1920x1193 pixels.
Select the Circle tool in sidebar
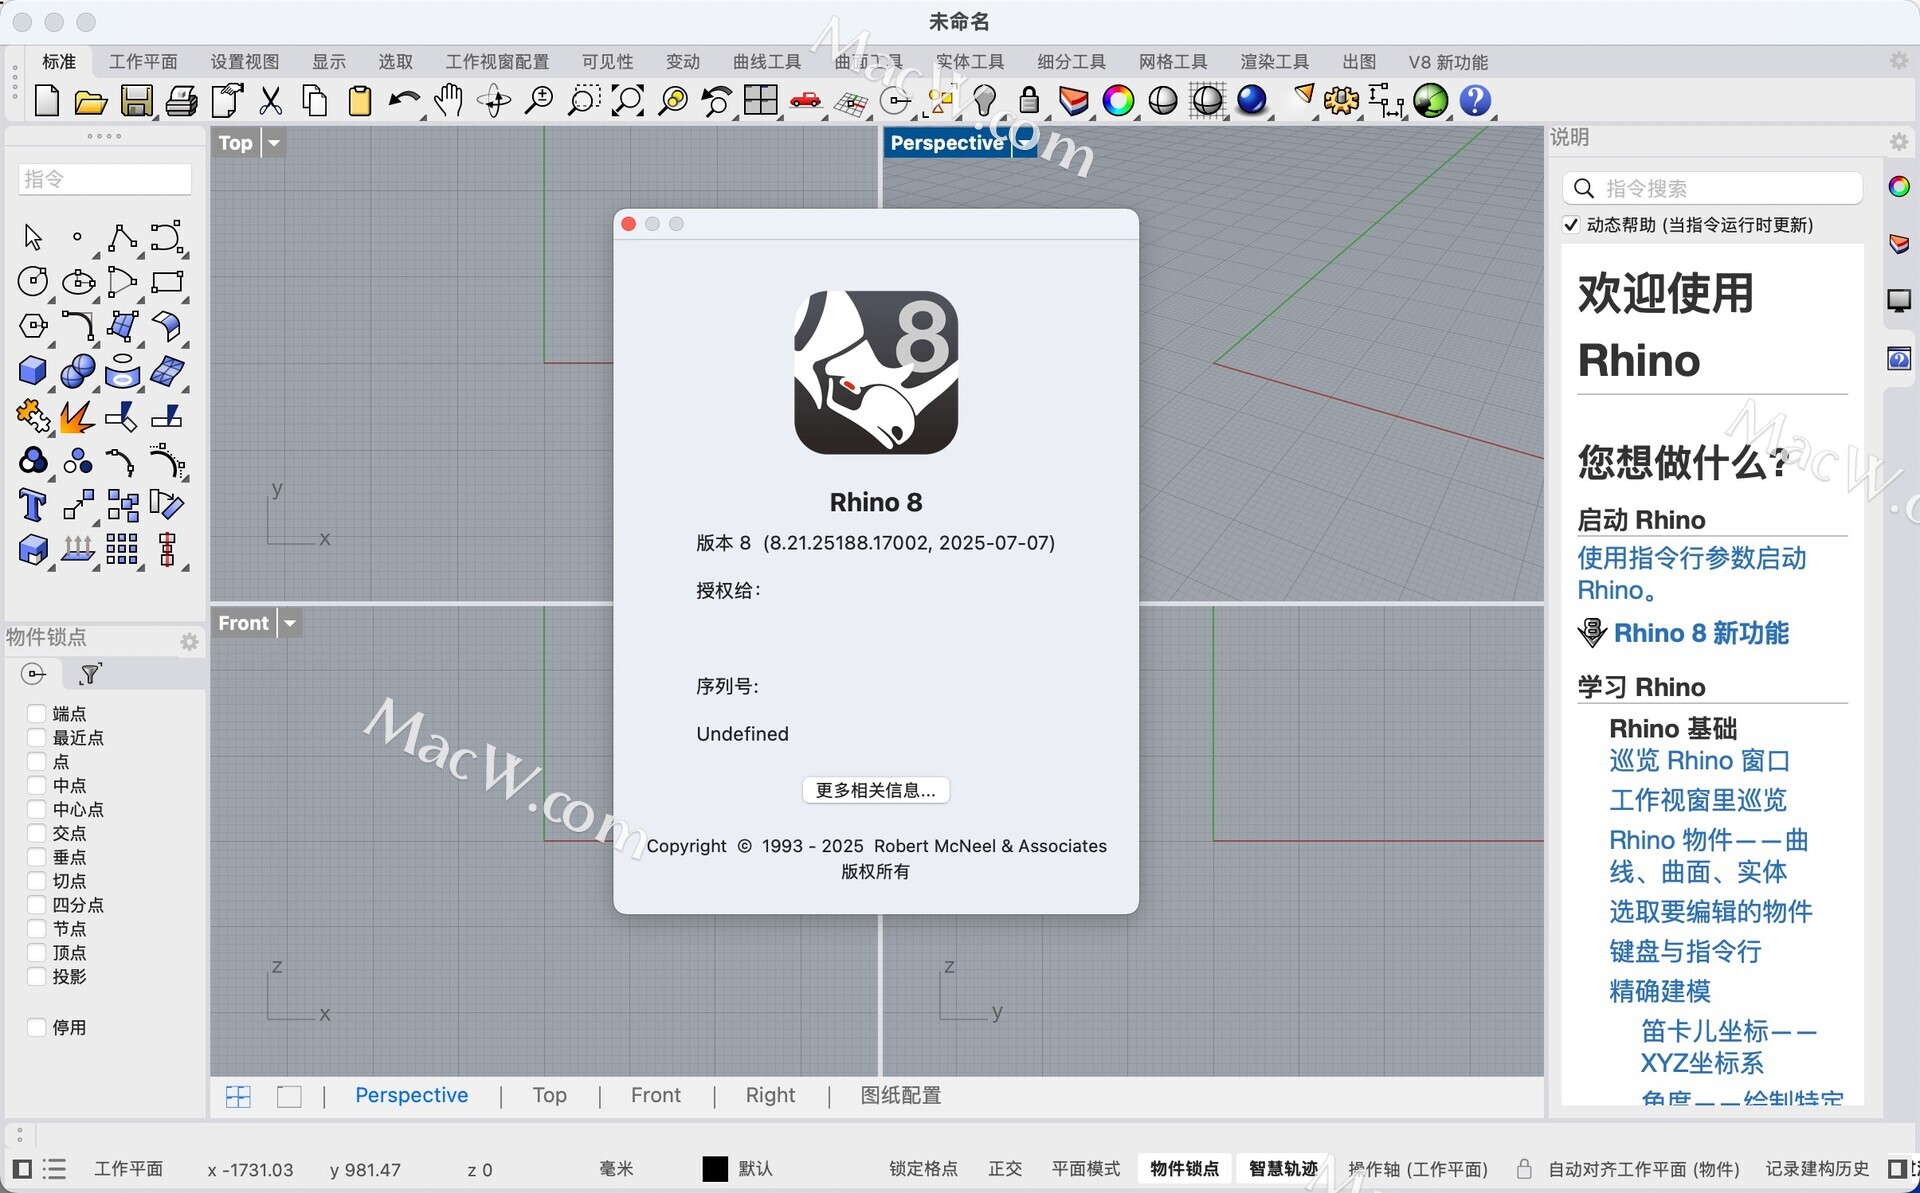(x=33, y=282)
